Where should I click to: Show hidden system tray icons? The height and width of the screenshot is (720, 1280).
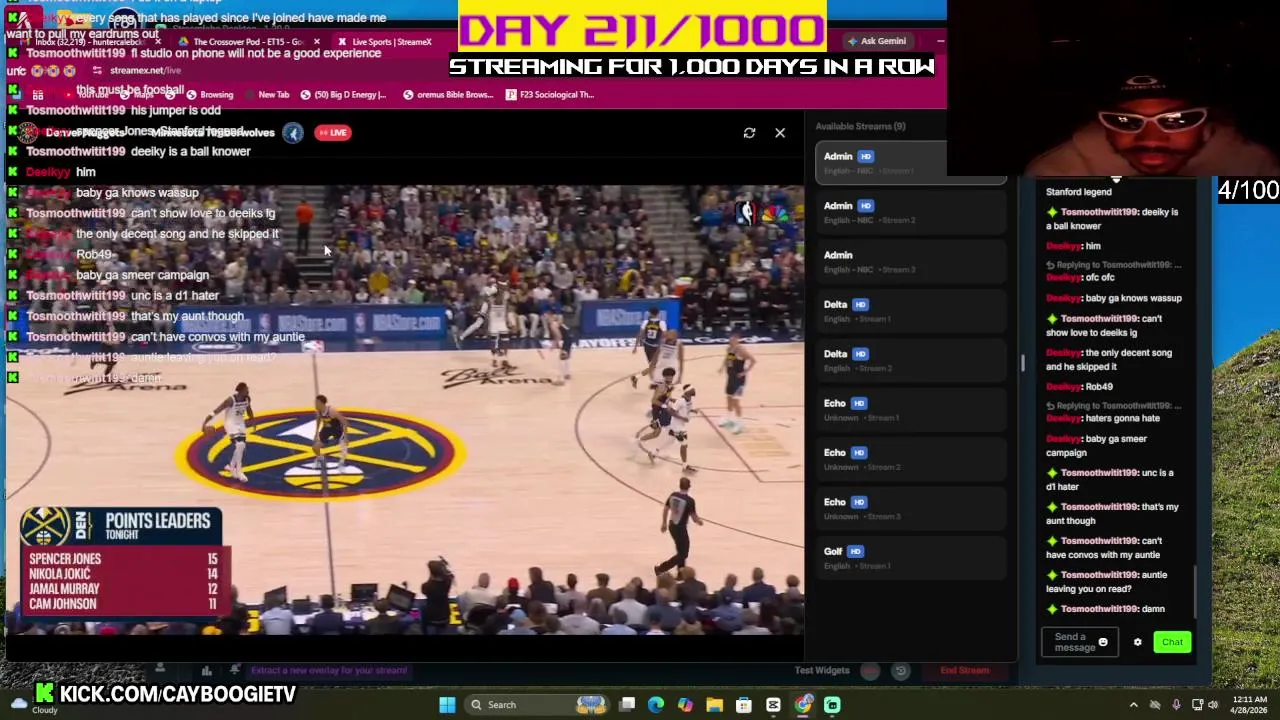point(1133,705)
